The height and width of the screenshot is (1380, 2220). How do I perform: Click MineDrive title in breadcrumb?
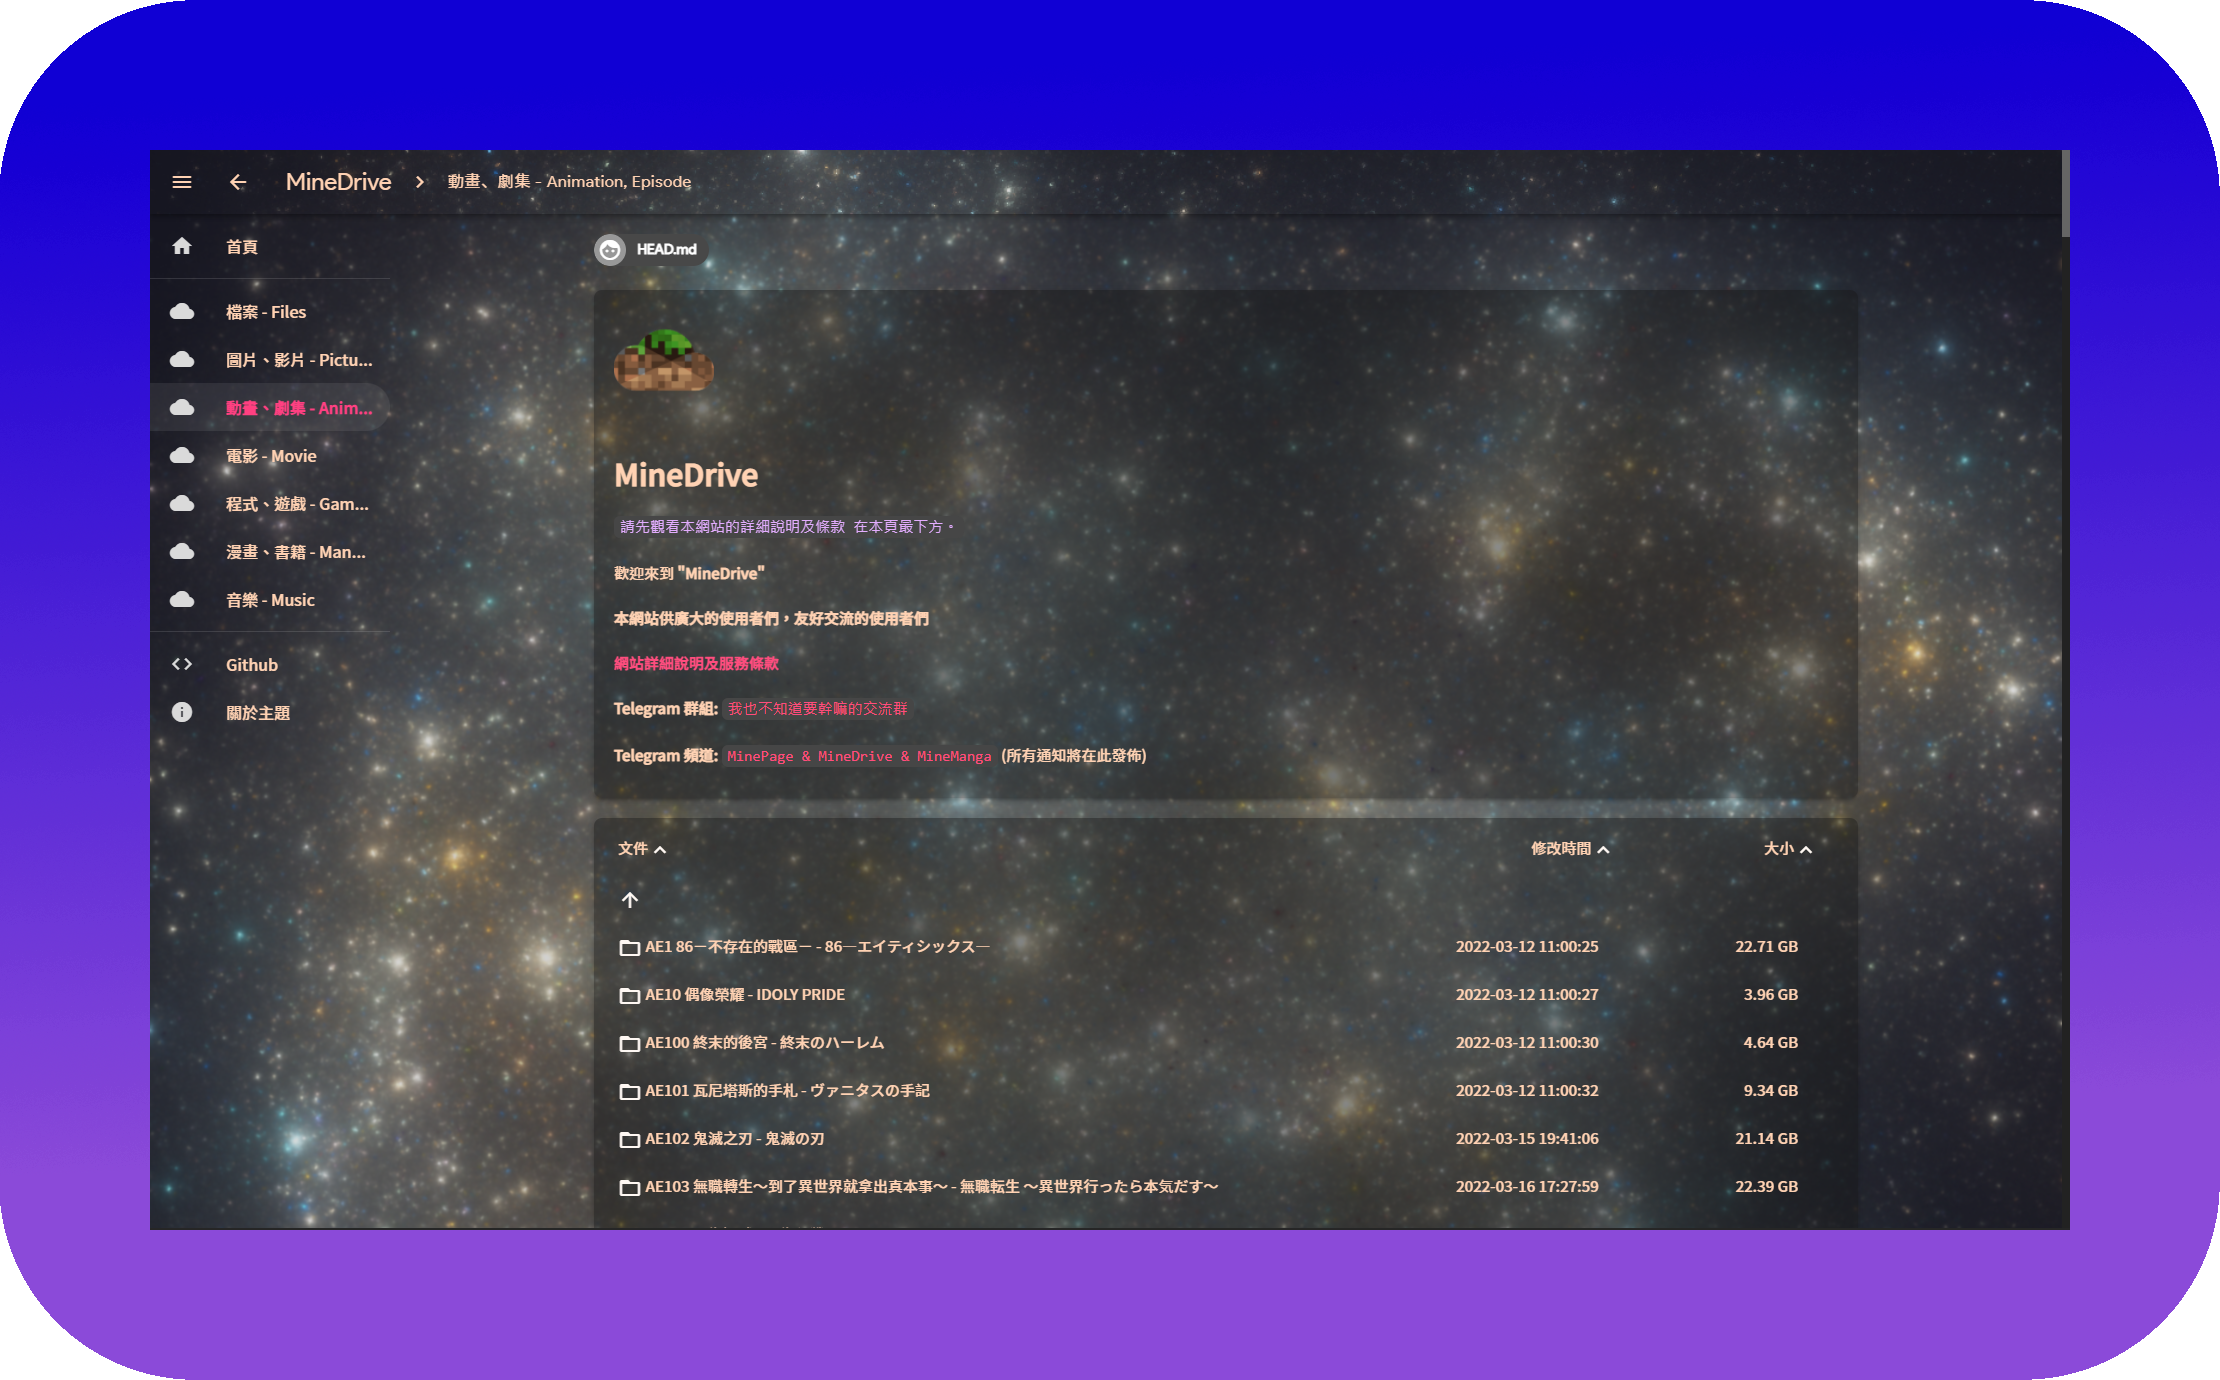pos(338,182)
